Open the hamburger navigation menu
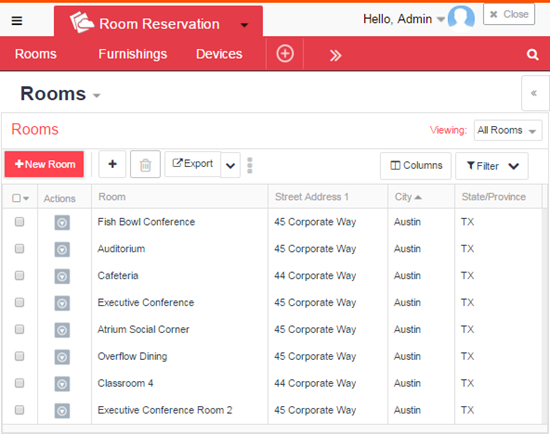 17,21
